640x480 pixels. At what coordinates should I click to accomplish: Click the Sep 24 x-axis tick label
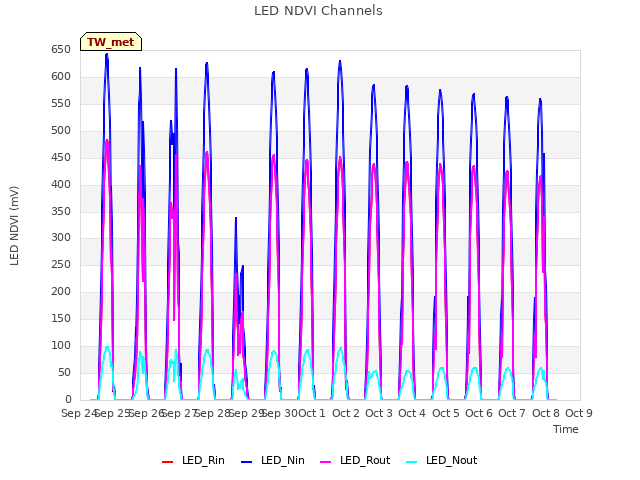coord(79,413)
